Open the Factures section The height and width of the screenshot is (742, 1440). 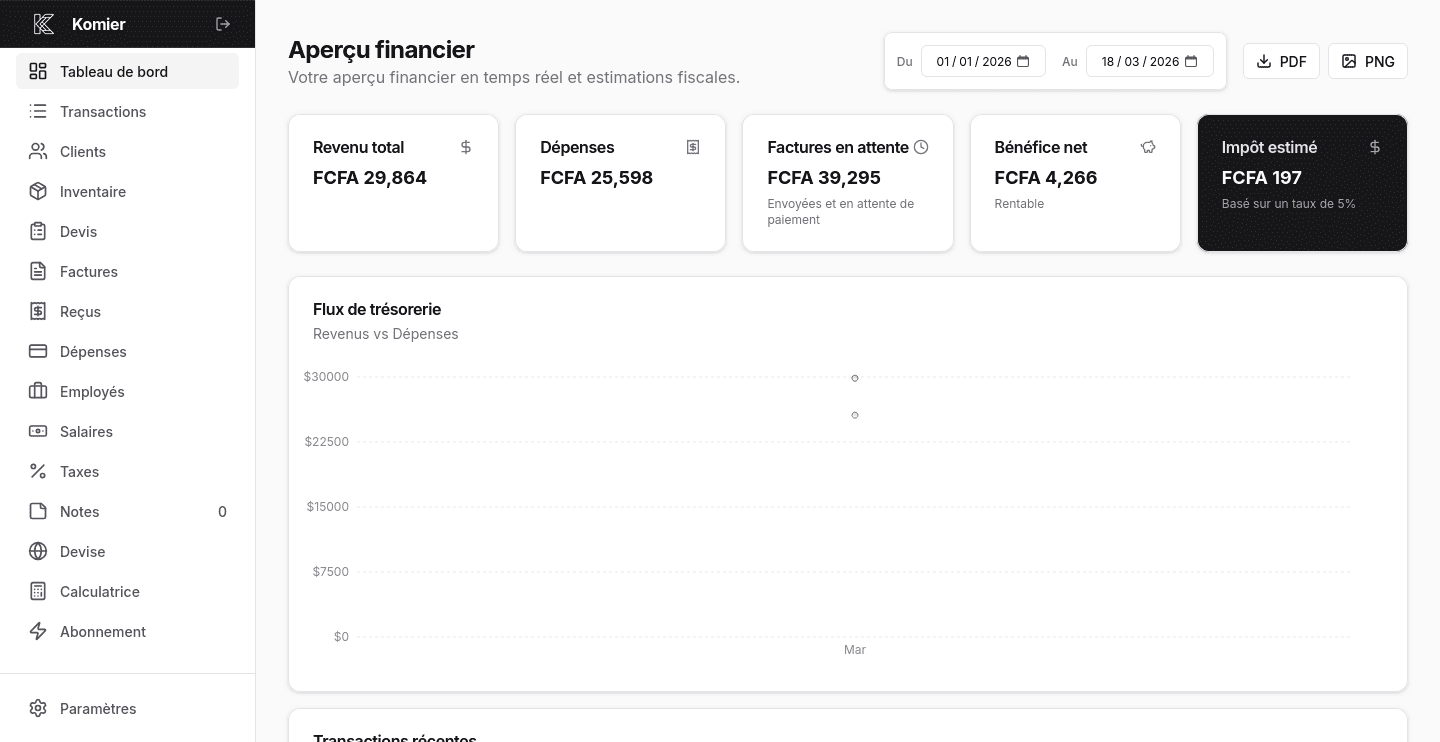click(x=88, y=271)
